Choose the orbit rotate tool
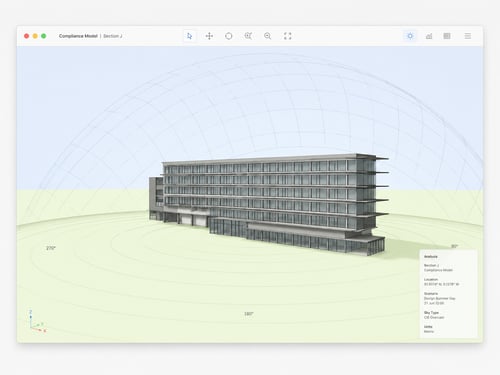Image resolution: width=500 pixels, height=375 pixels. 229,36
